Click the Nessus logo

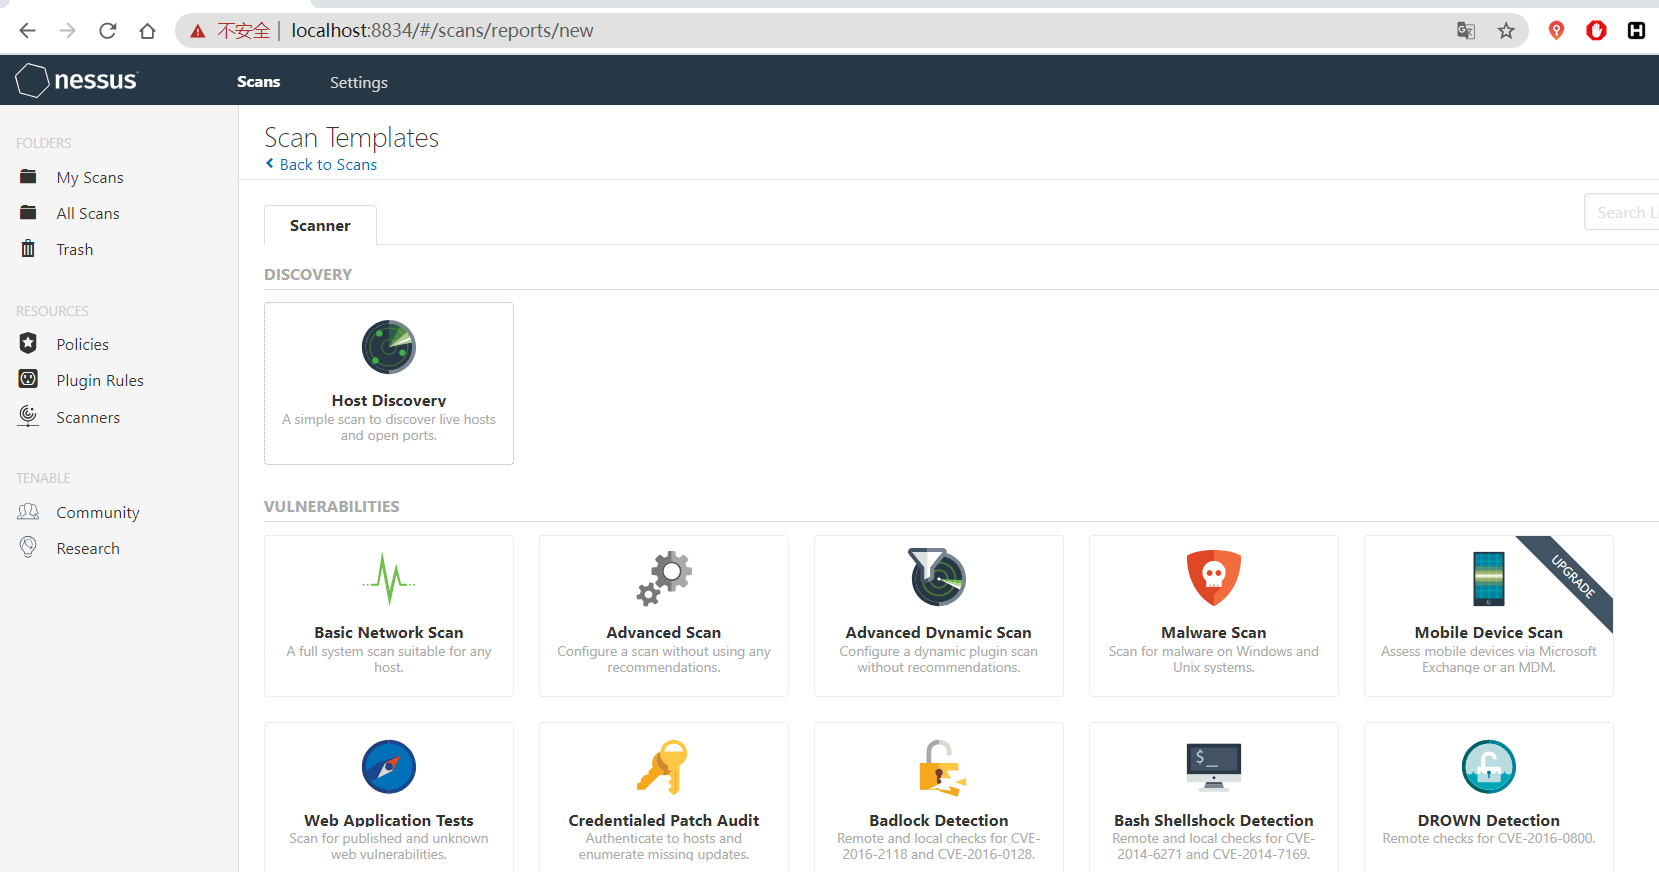point(77,80)
